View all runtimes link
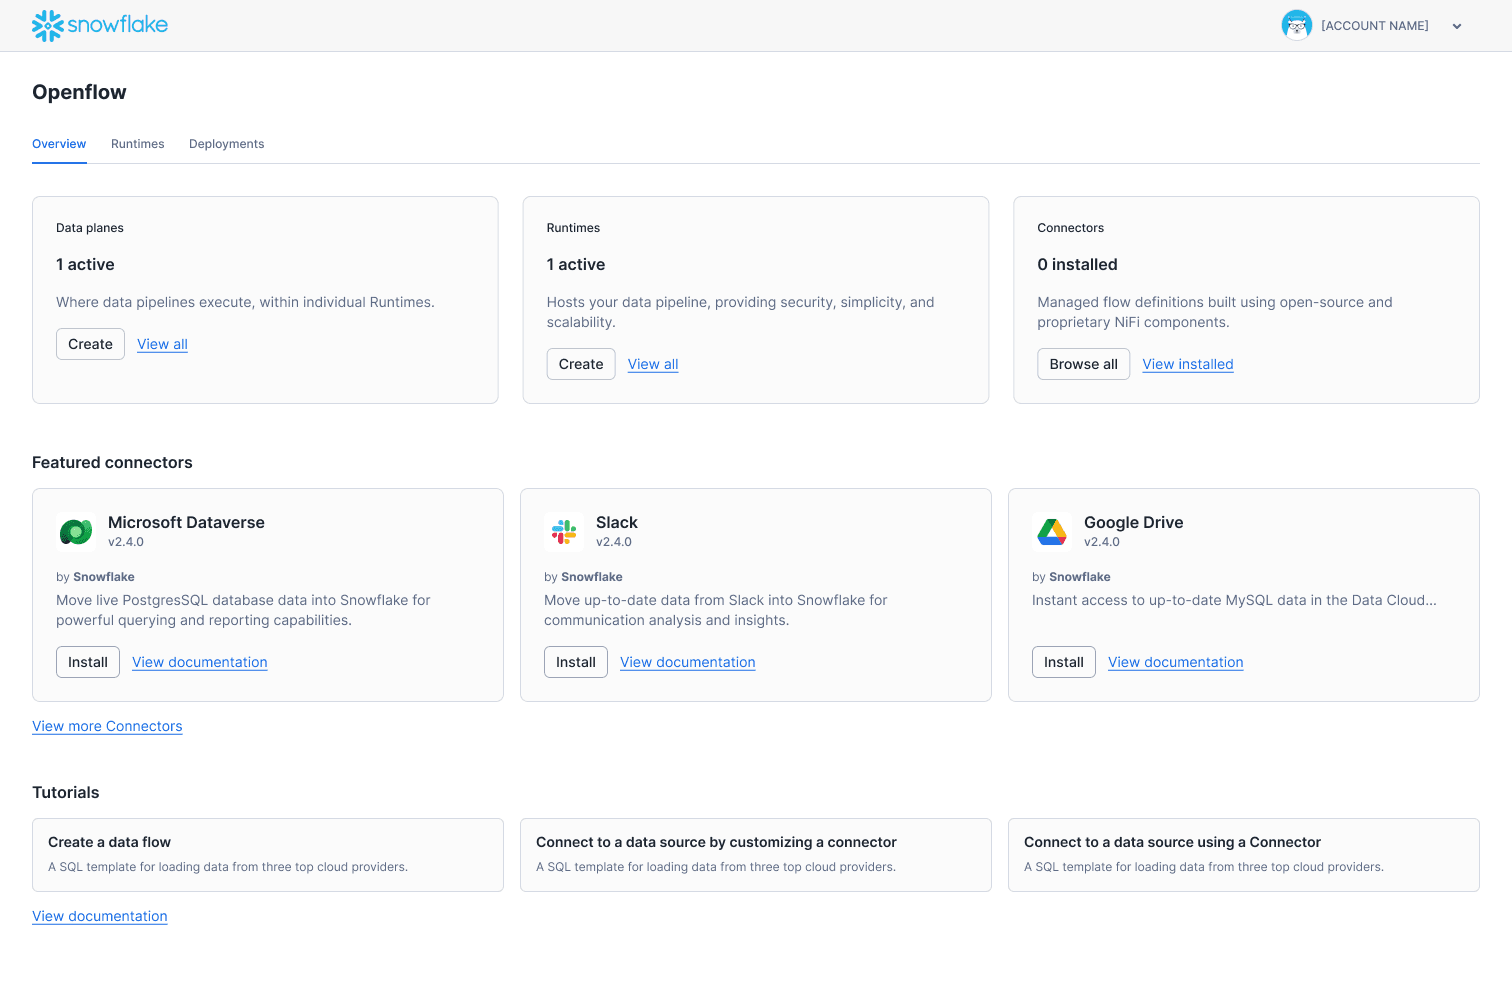This screenshot has width=1512, height=982. coord(653,364)
